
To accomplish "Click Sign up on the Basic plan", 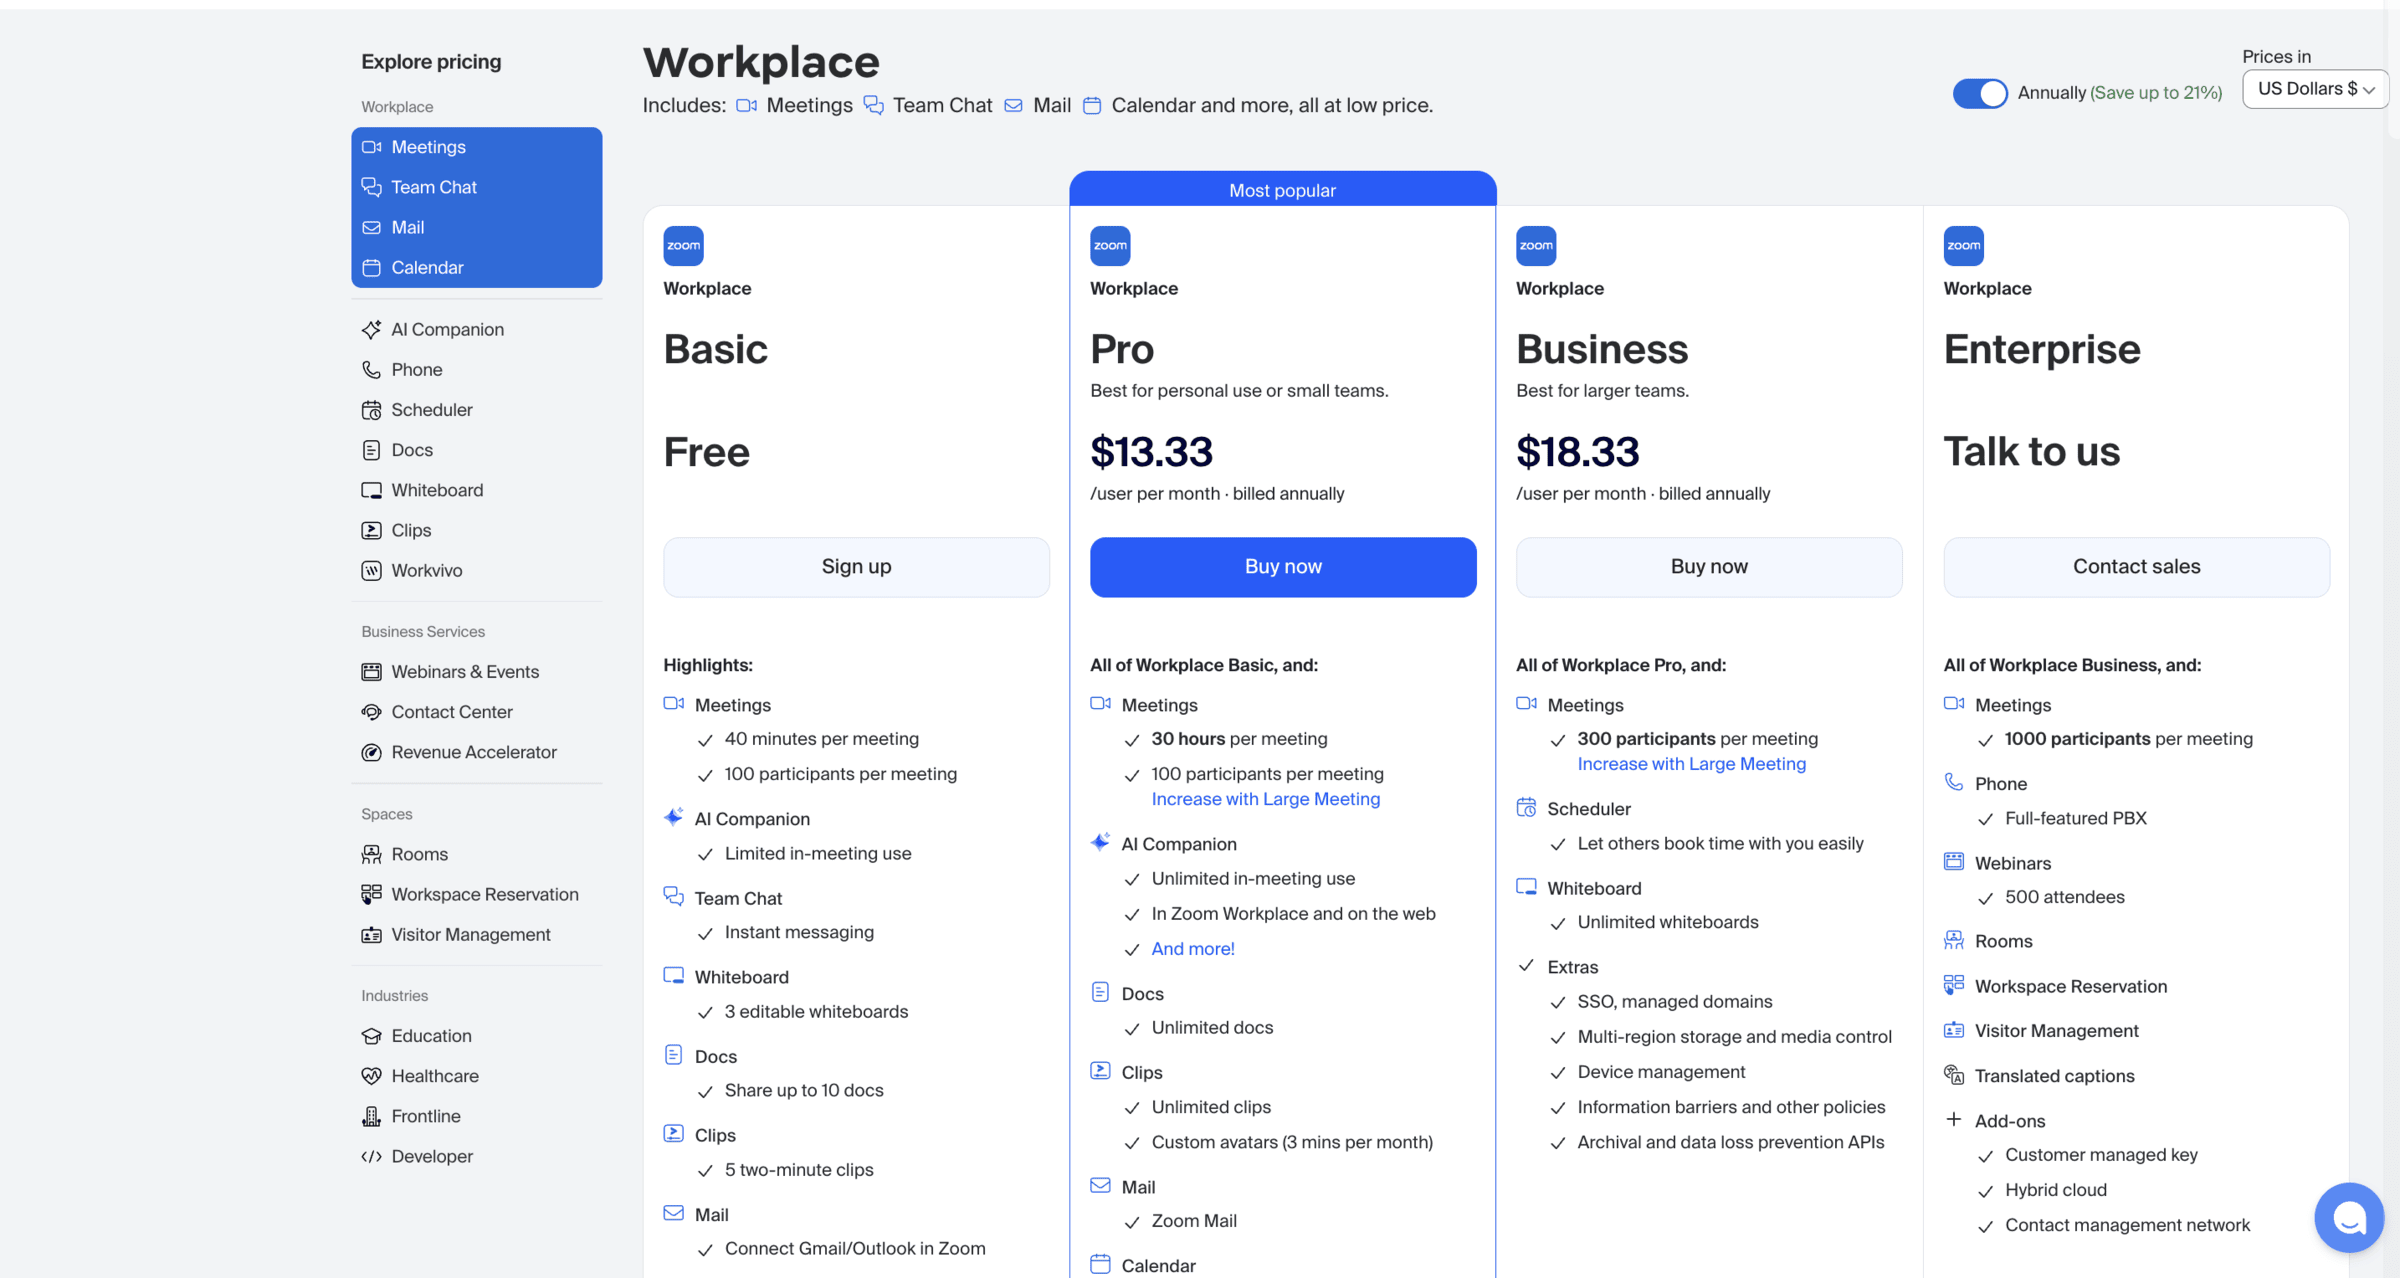I will (x=856, y=566).
